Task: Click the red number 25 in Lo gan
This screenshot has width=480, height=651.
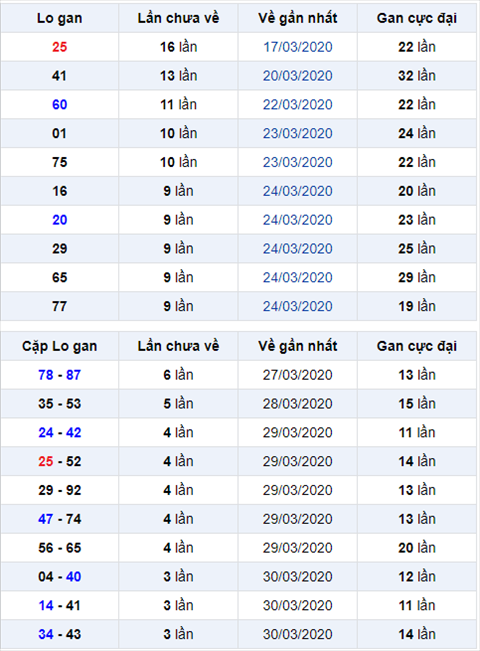Action: 59,47
